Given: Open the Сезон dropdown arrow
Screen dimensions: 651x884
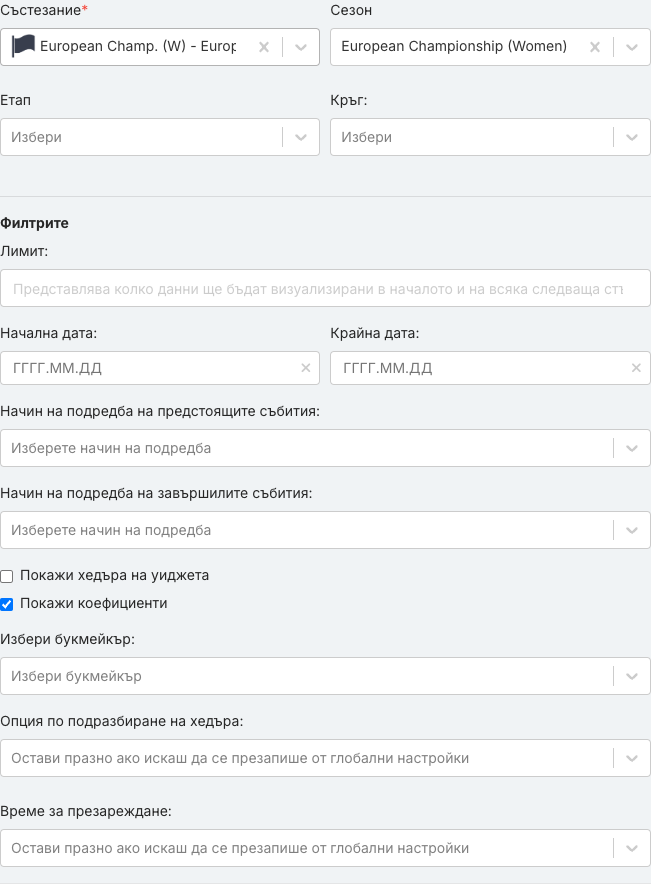Looking at the screenshot, I should [x=632, y=47].
